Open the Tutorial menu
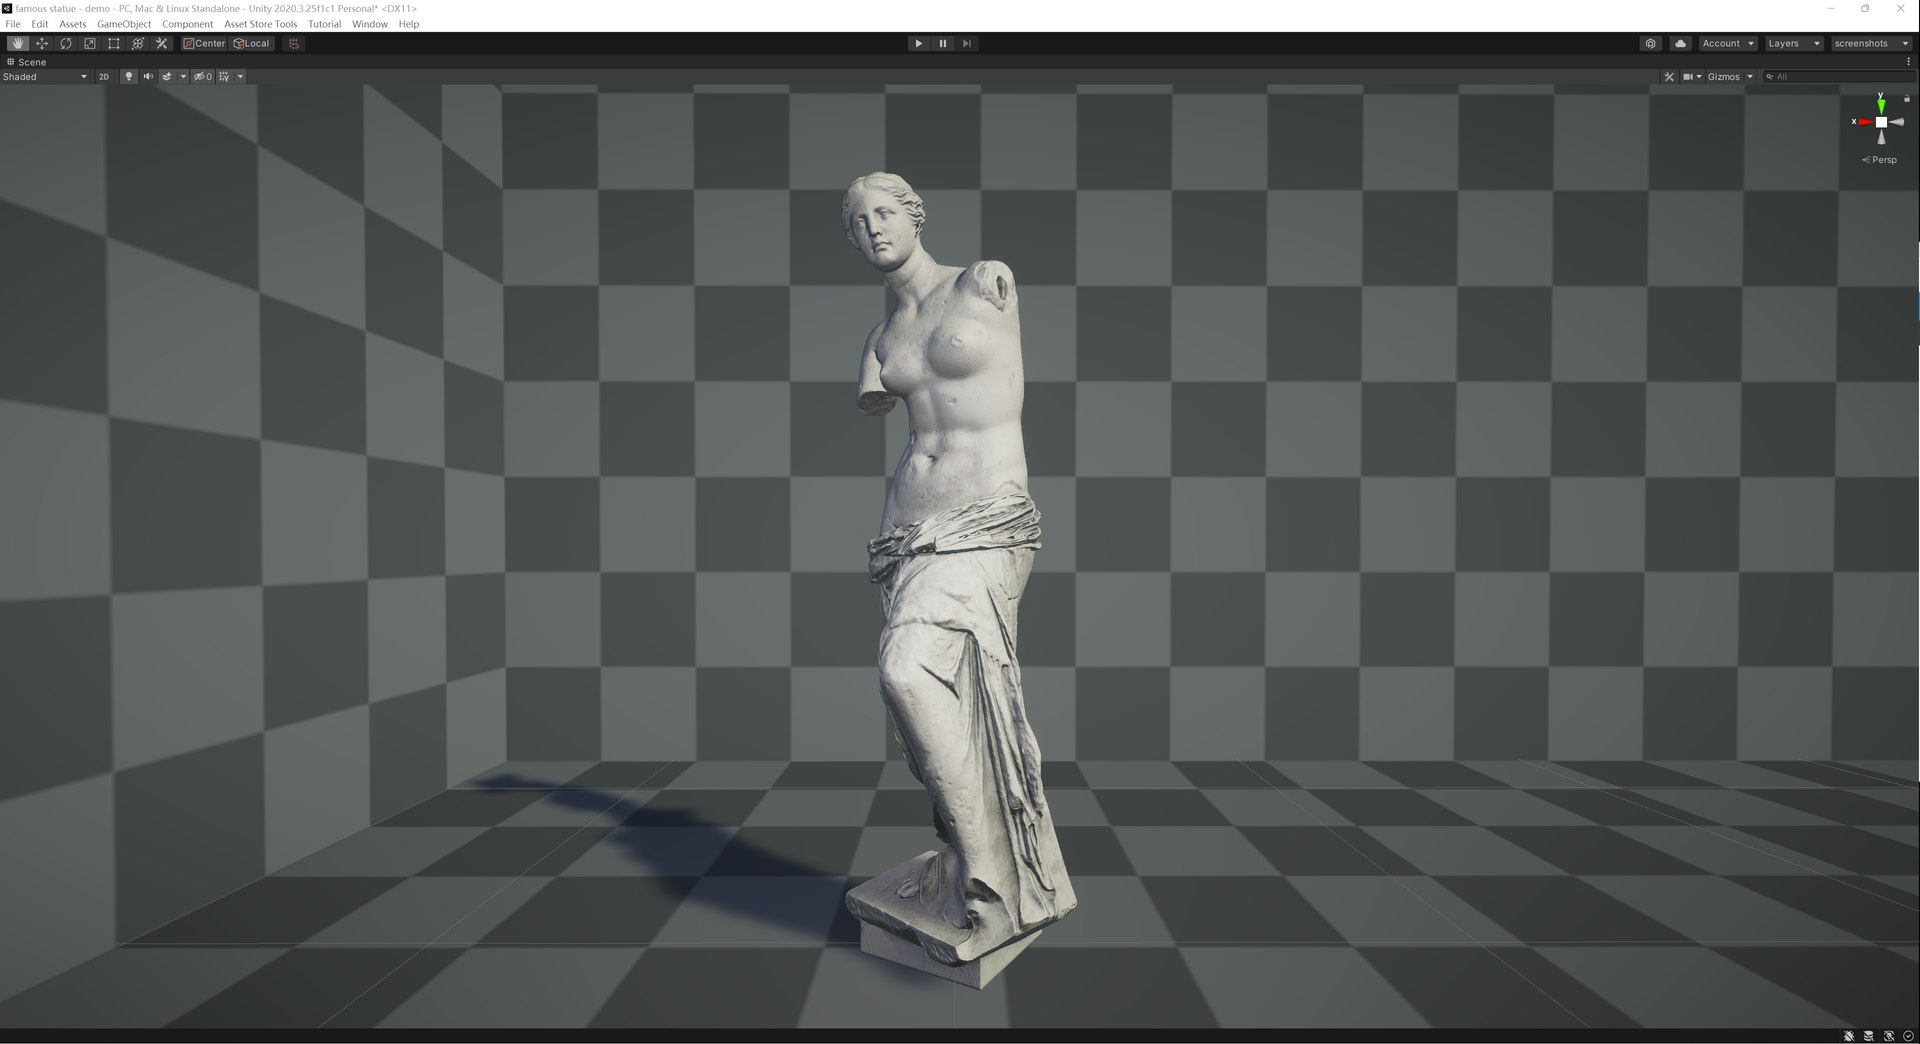 (x=325, y=24)
